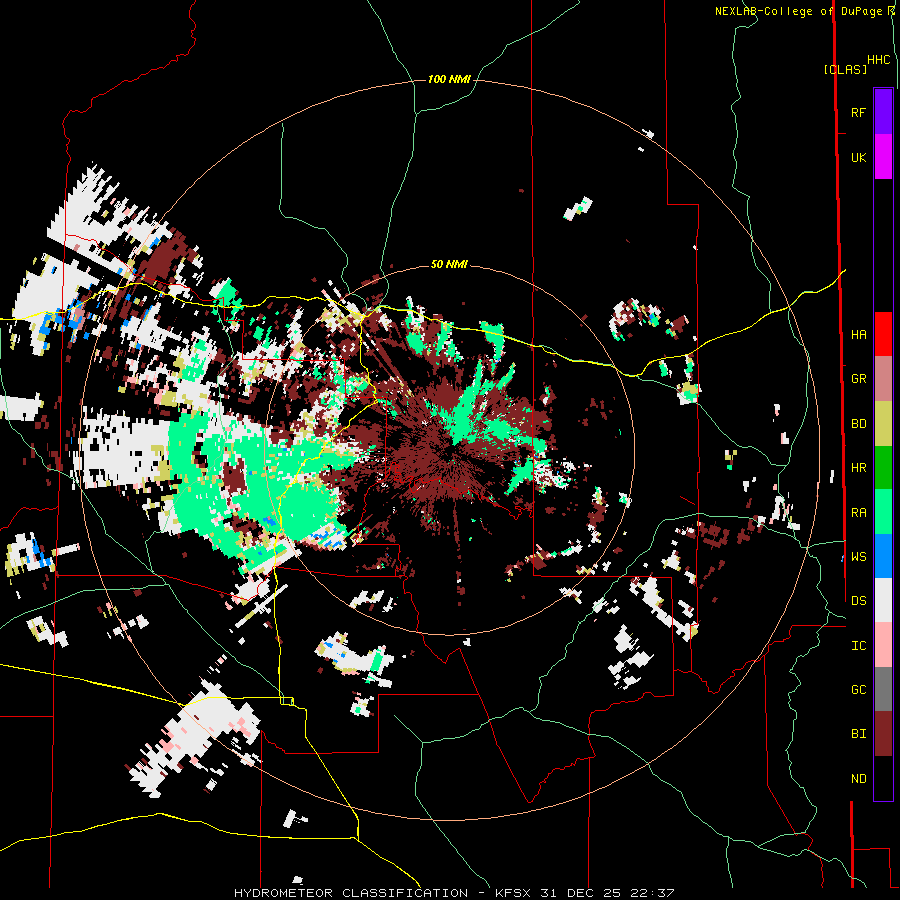Click the HA red legend swatch

[x=883, y=334]
